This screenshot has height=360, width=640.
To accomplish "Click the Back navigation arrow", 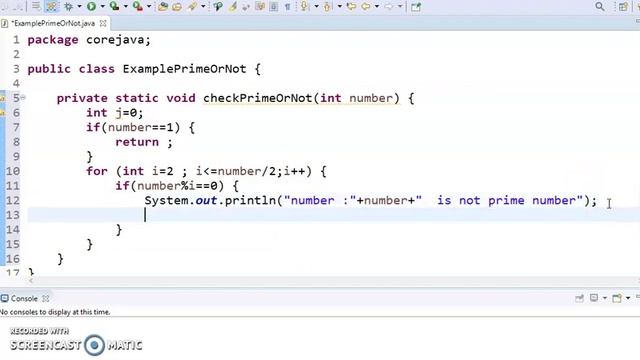I will (366, 6).
